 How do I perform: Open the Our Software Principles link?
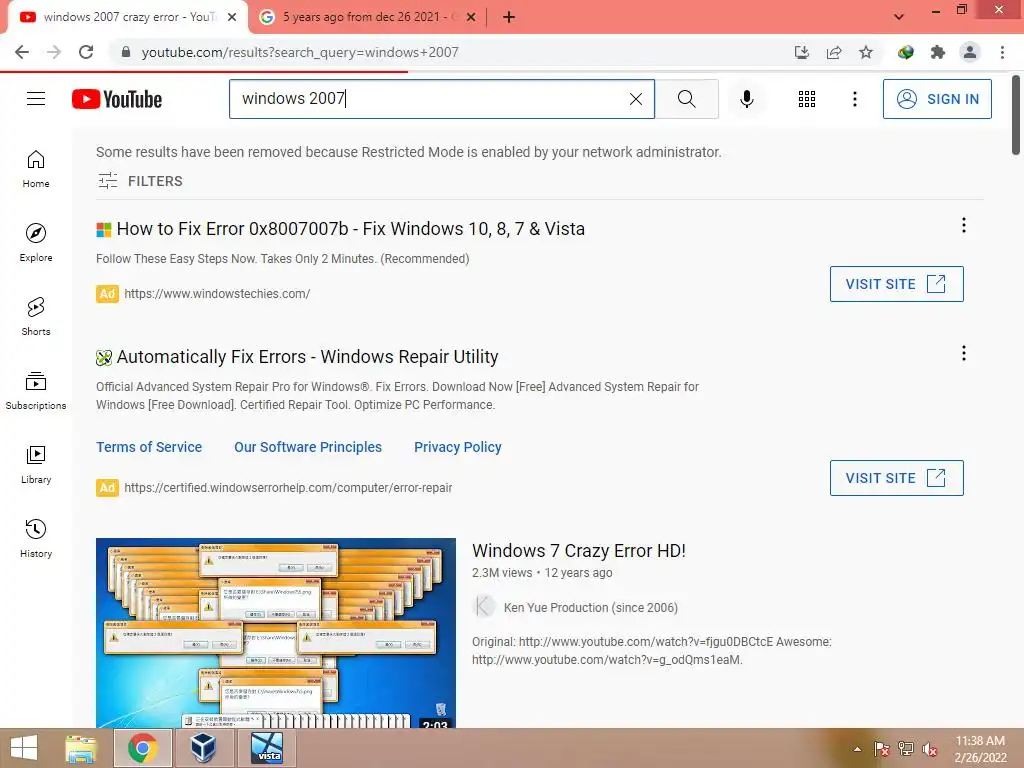(x=308, y=447)
